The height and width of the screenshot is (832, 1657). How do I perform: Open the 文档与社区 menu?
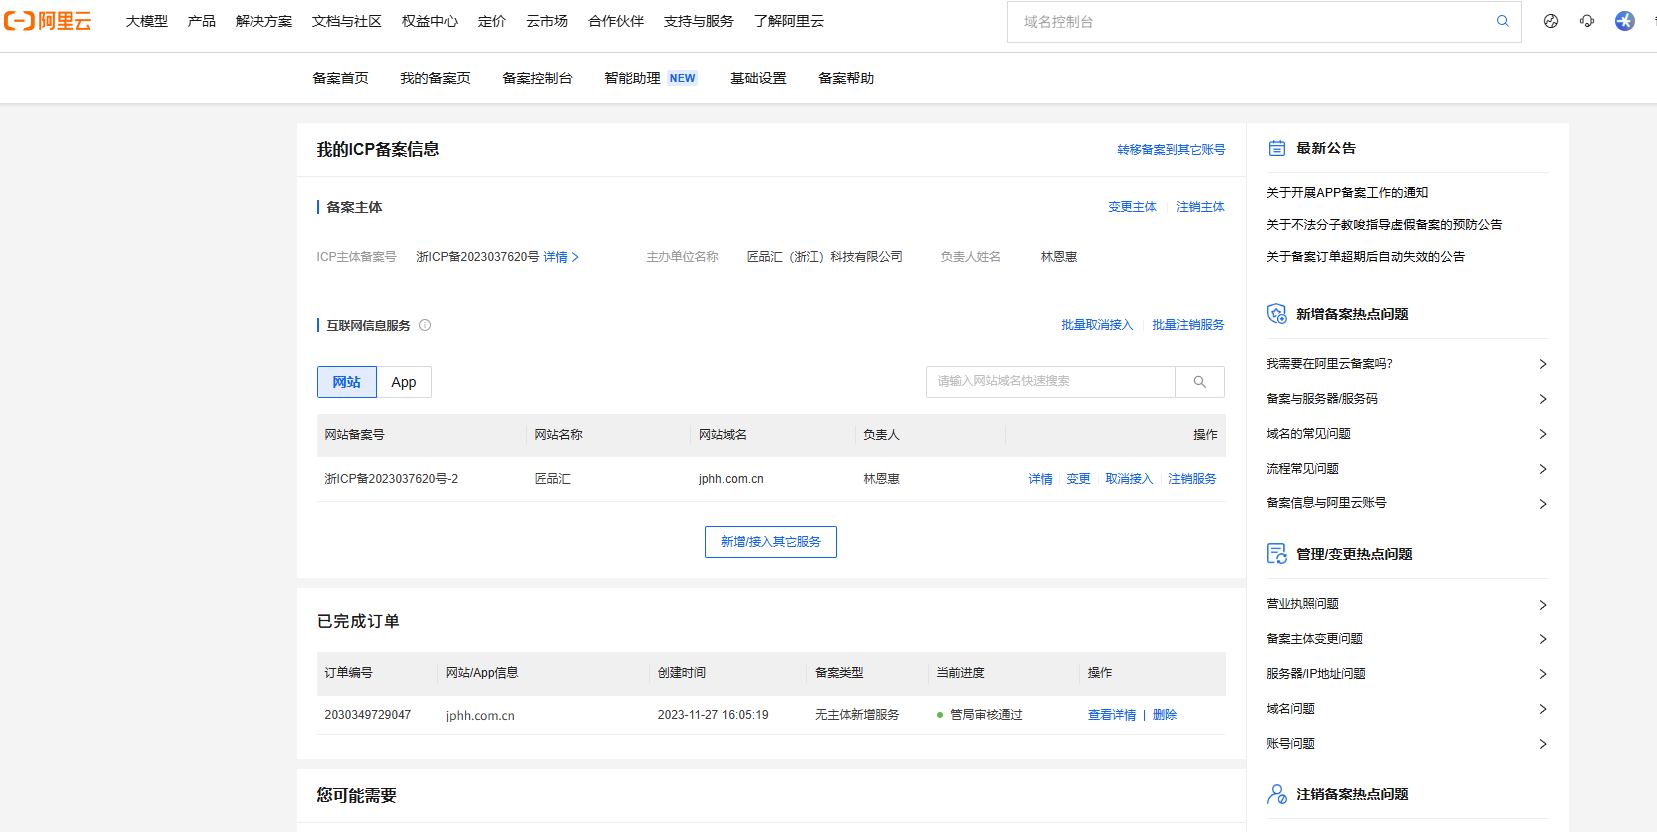point(347,21)
